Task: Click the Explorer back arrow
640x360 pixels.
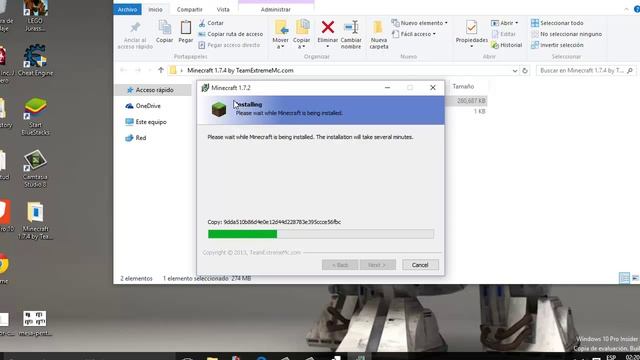Action: click(x=123, y=70)
